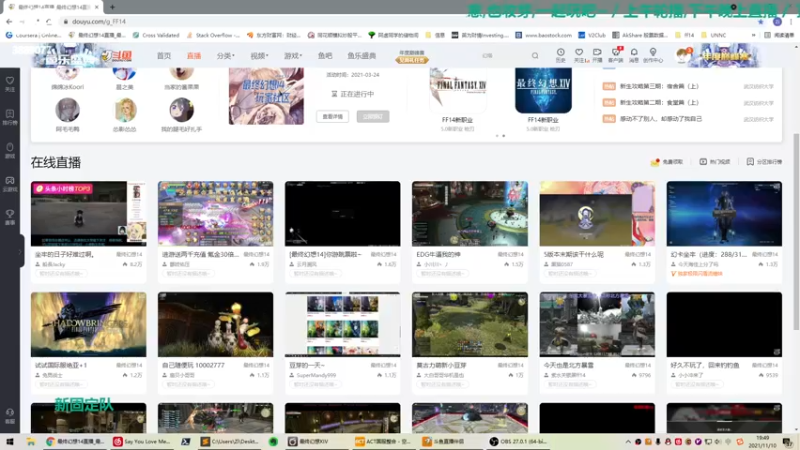Focus the header search input field
800x450 pixels.
click(x=503, y=56)
